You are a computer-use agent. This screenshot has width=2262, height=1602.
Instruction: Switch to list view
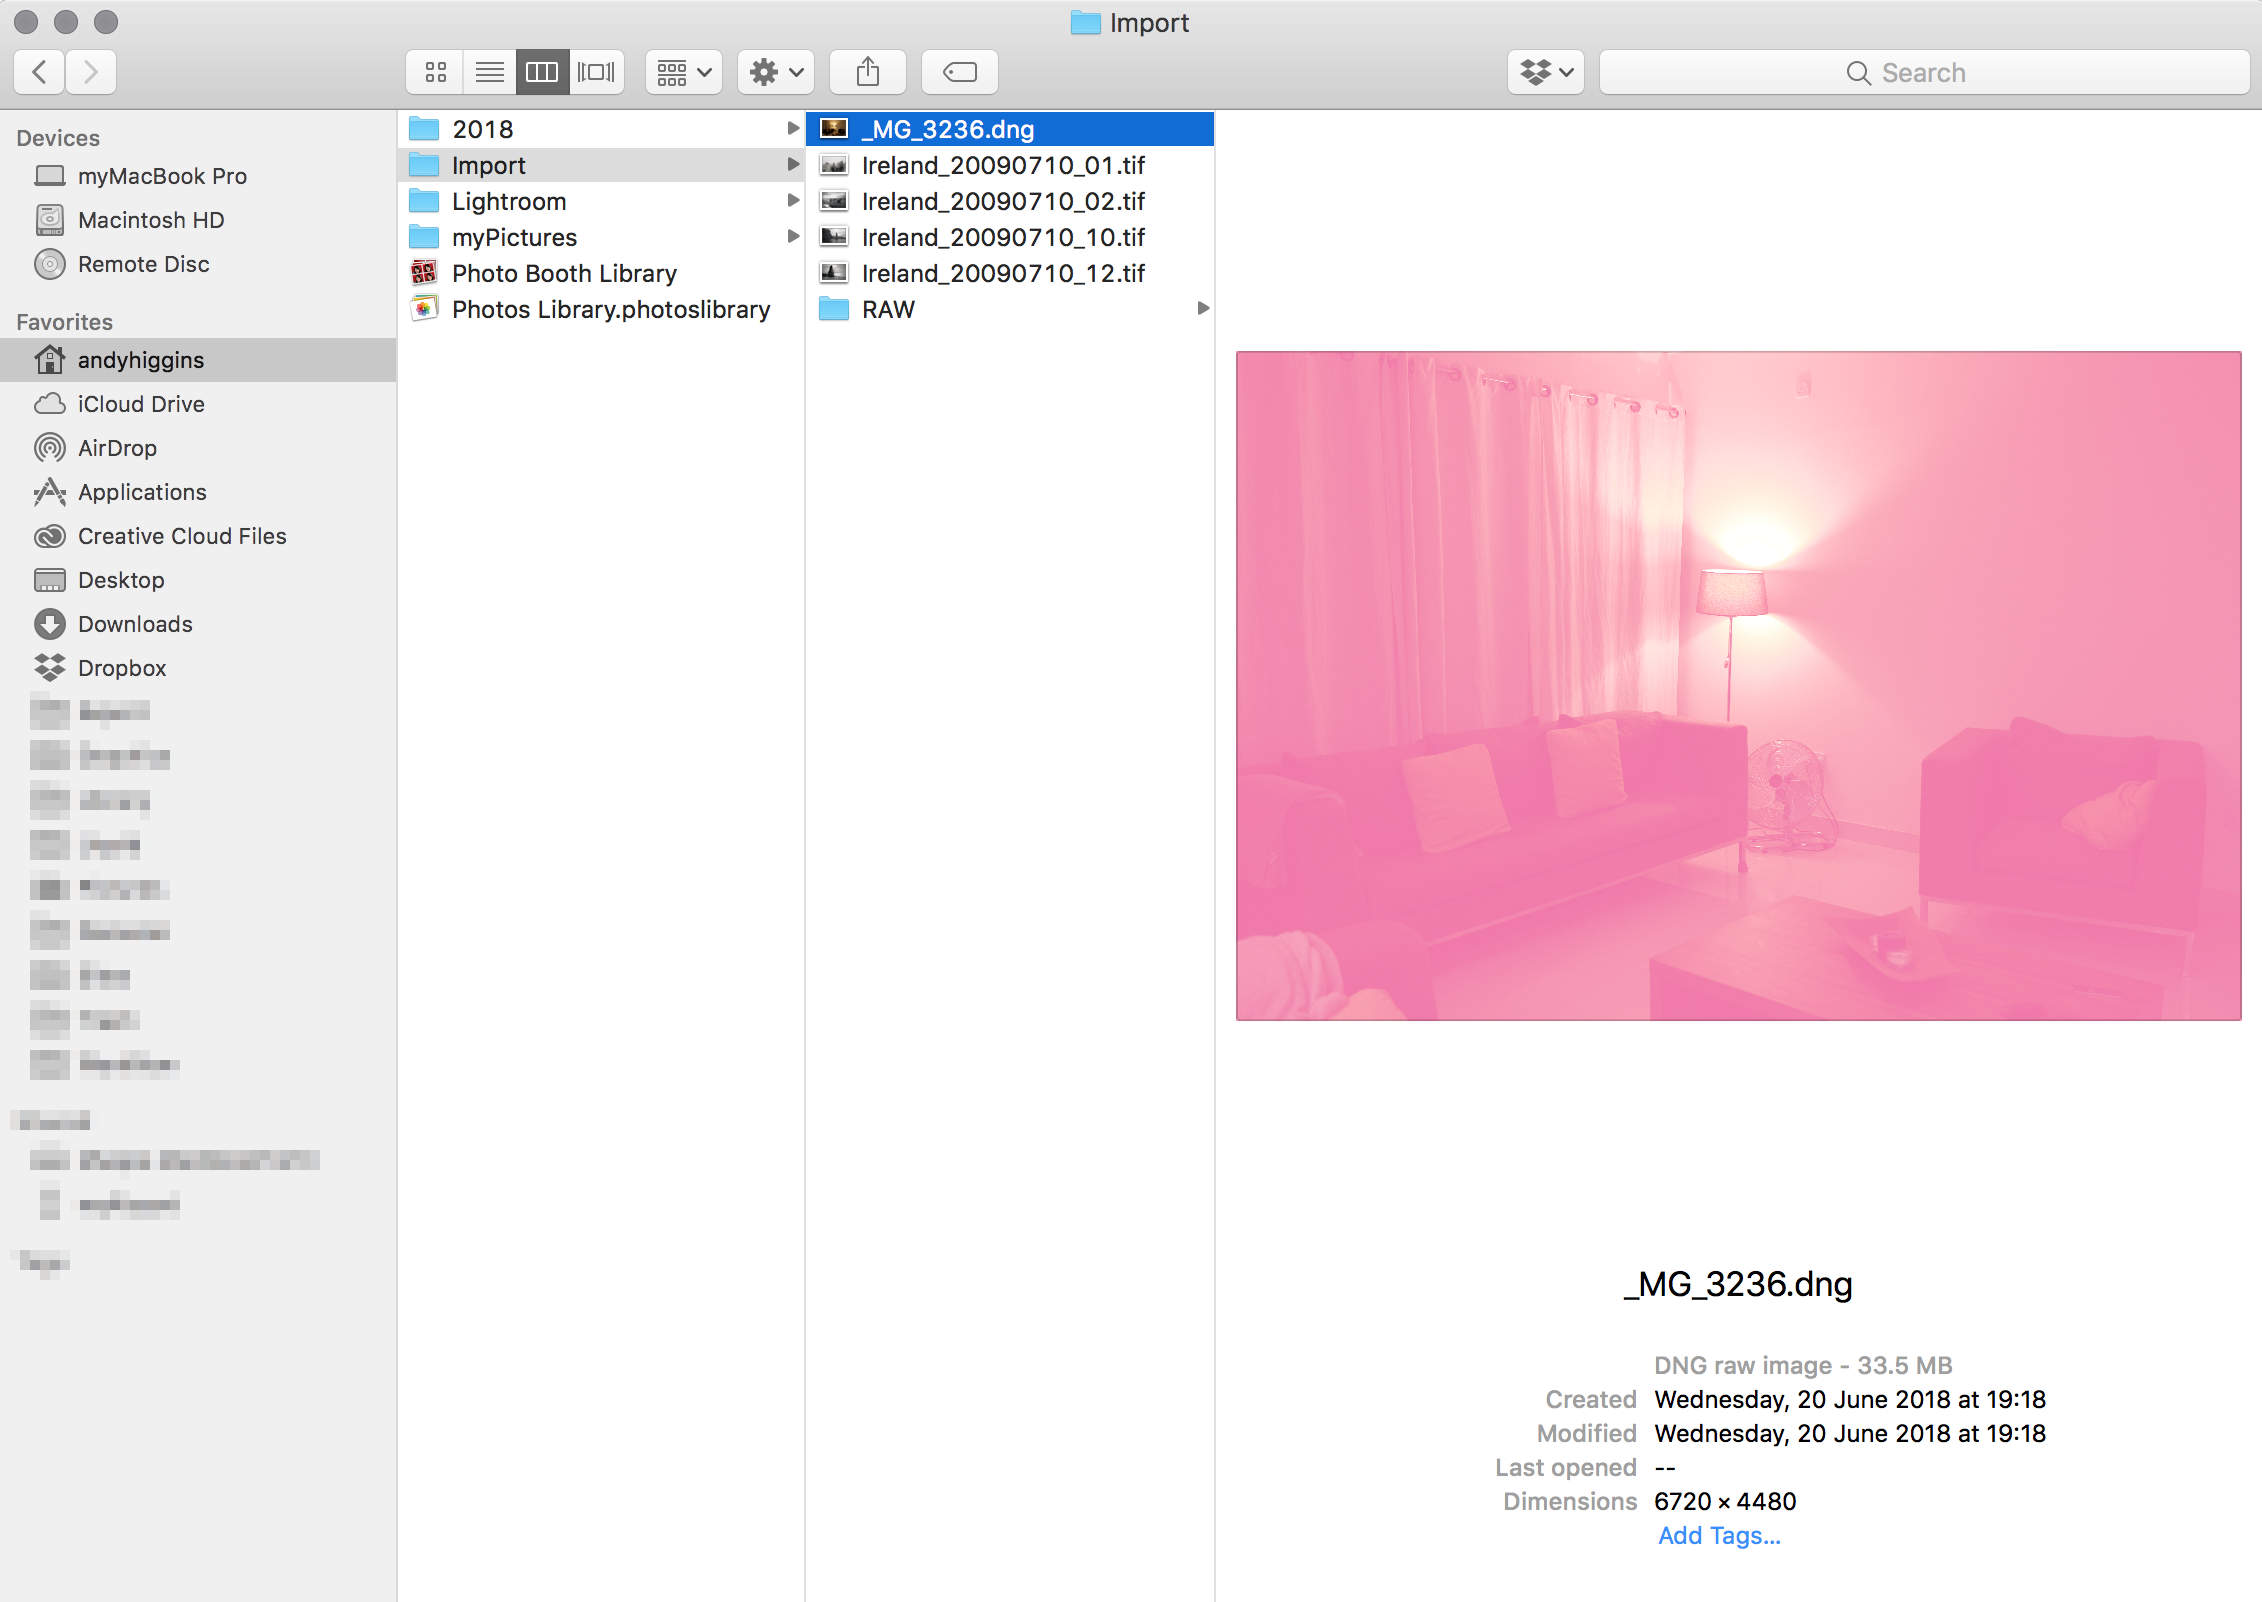coord(489,72)
